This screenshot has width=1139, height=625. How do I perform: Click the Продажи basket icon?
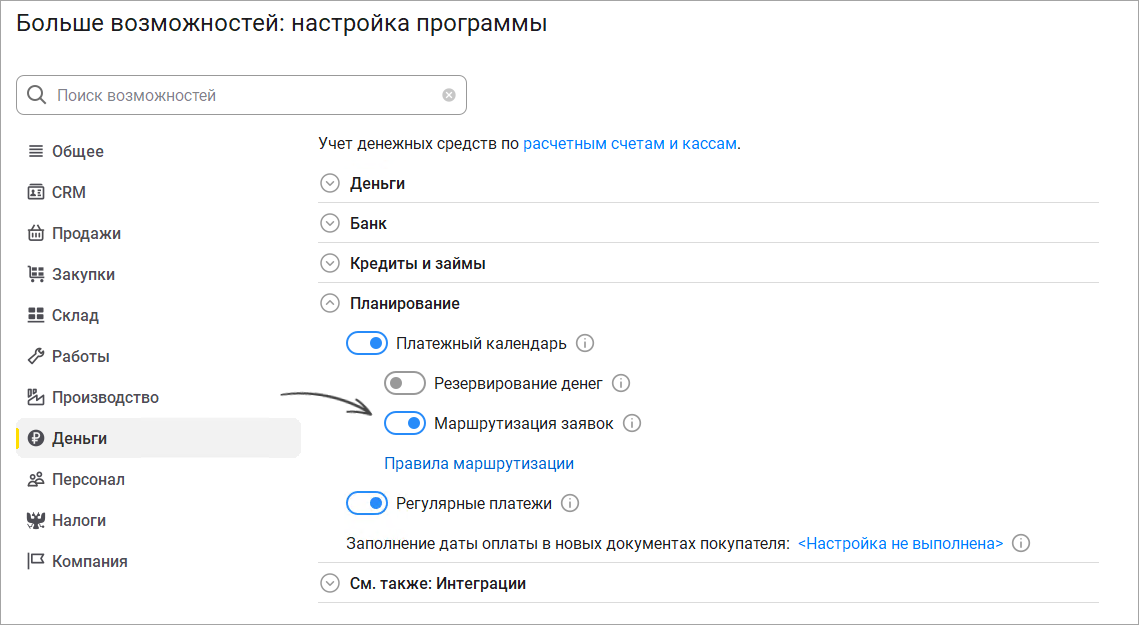pyautogui.click(x=36, y=233)
